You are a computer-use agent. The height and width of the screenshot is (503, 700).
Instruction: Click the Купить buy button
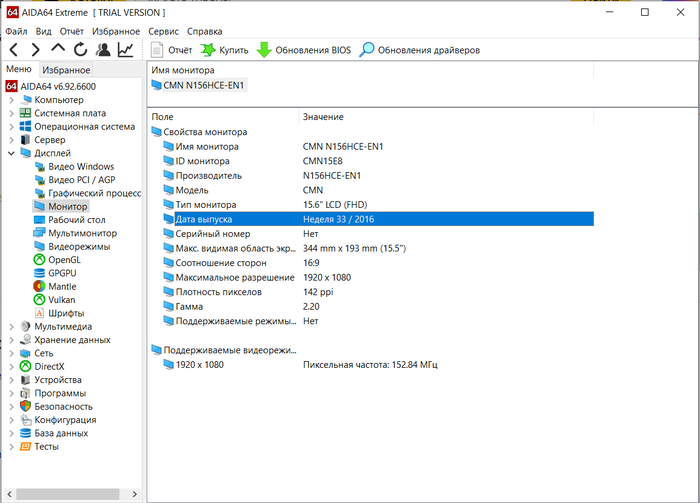[x=224, y=50]
